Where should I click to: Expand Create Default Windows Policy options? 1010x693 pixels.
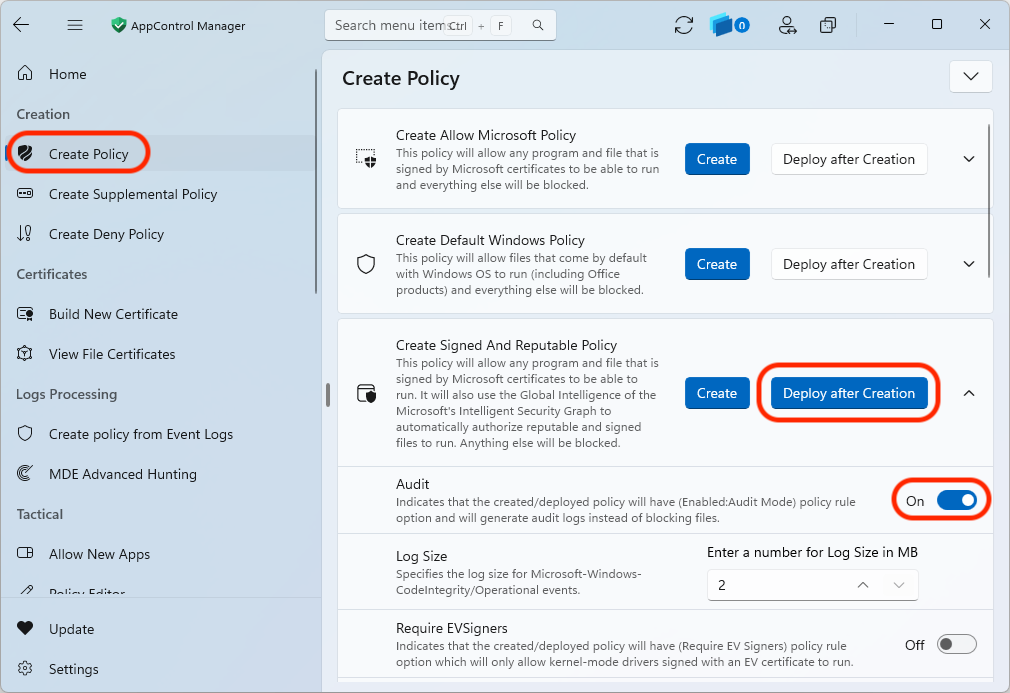click(969, 264)
